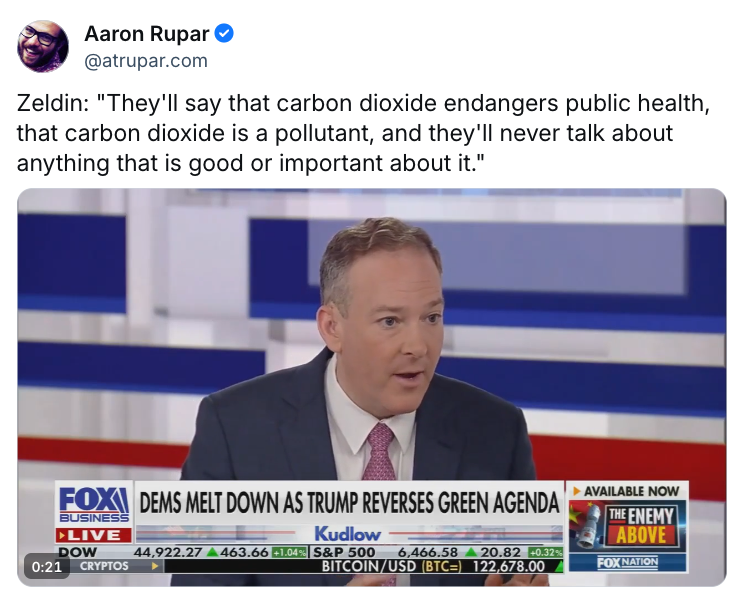Click the Fox Nation logo
738x601 pixels.
627,562
